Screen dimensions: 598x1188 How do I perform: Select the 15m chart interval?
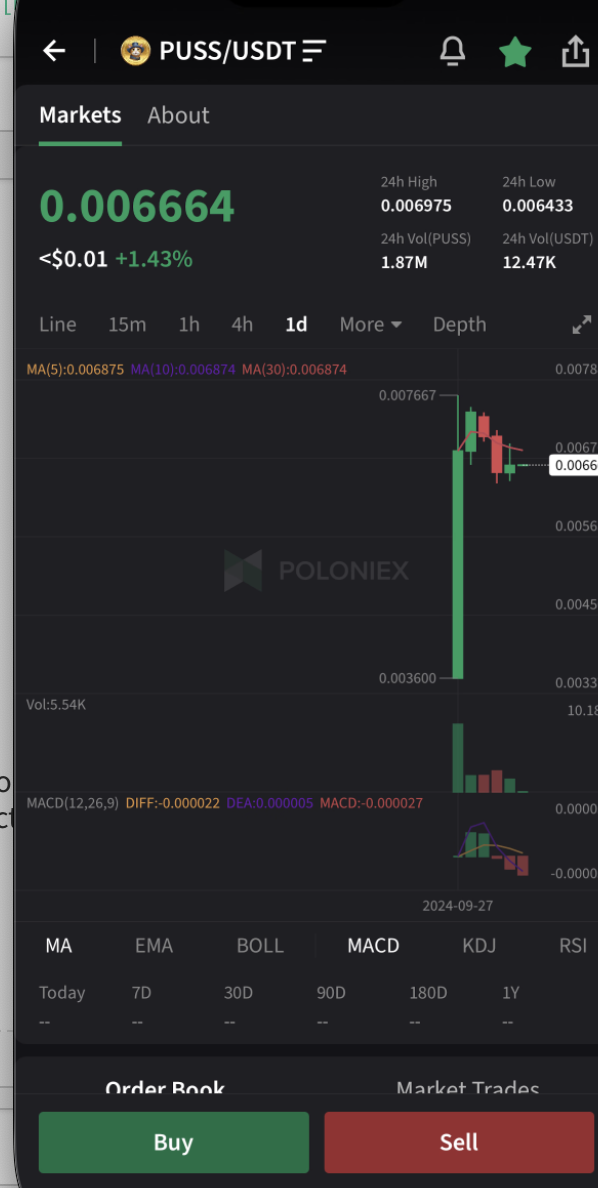coord(127,324)
